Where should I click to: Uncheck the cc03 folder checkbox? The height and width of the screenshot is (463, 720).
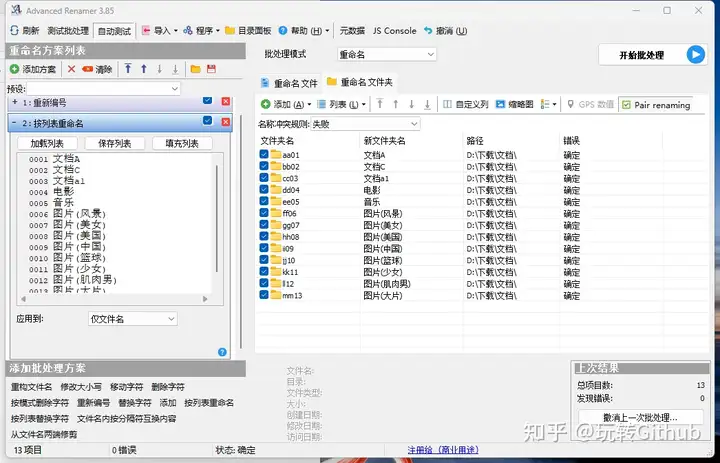point(264,178)
